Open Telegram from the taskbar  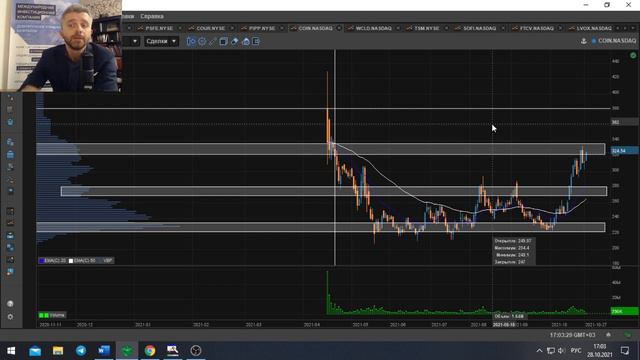(x=81, y=350)
